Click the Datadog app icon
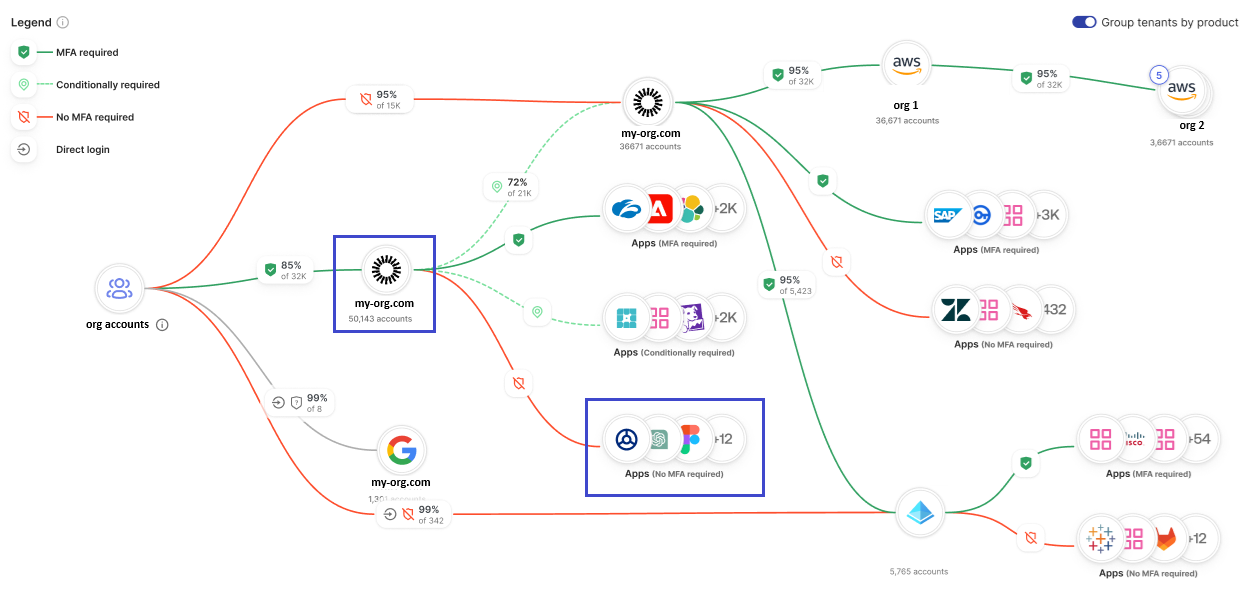 pos(693,318)
